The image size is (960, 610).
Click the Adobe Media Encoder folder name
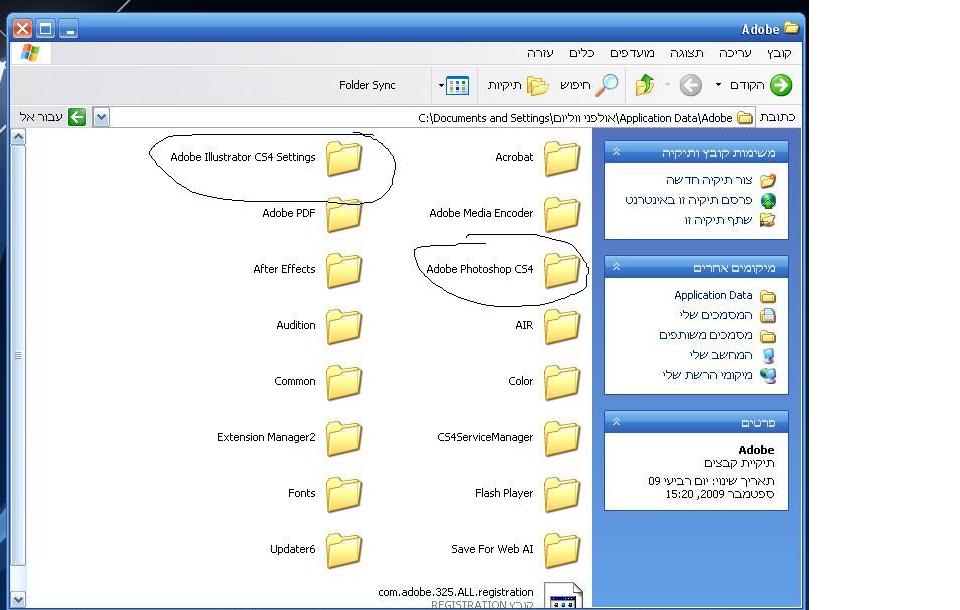click(x=481, y=213)
